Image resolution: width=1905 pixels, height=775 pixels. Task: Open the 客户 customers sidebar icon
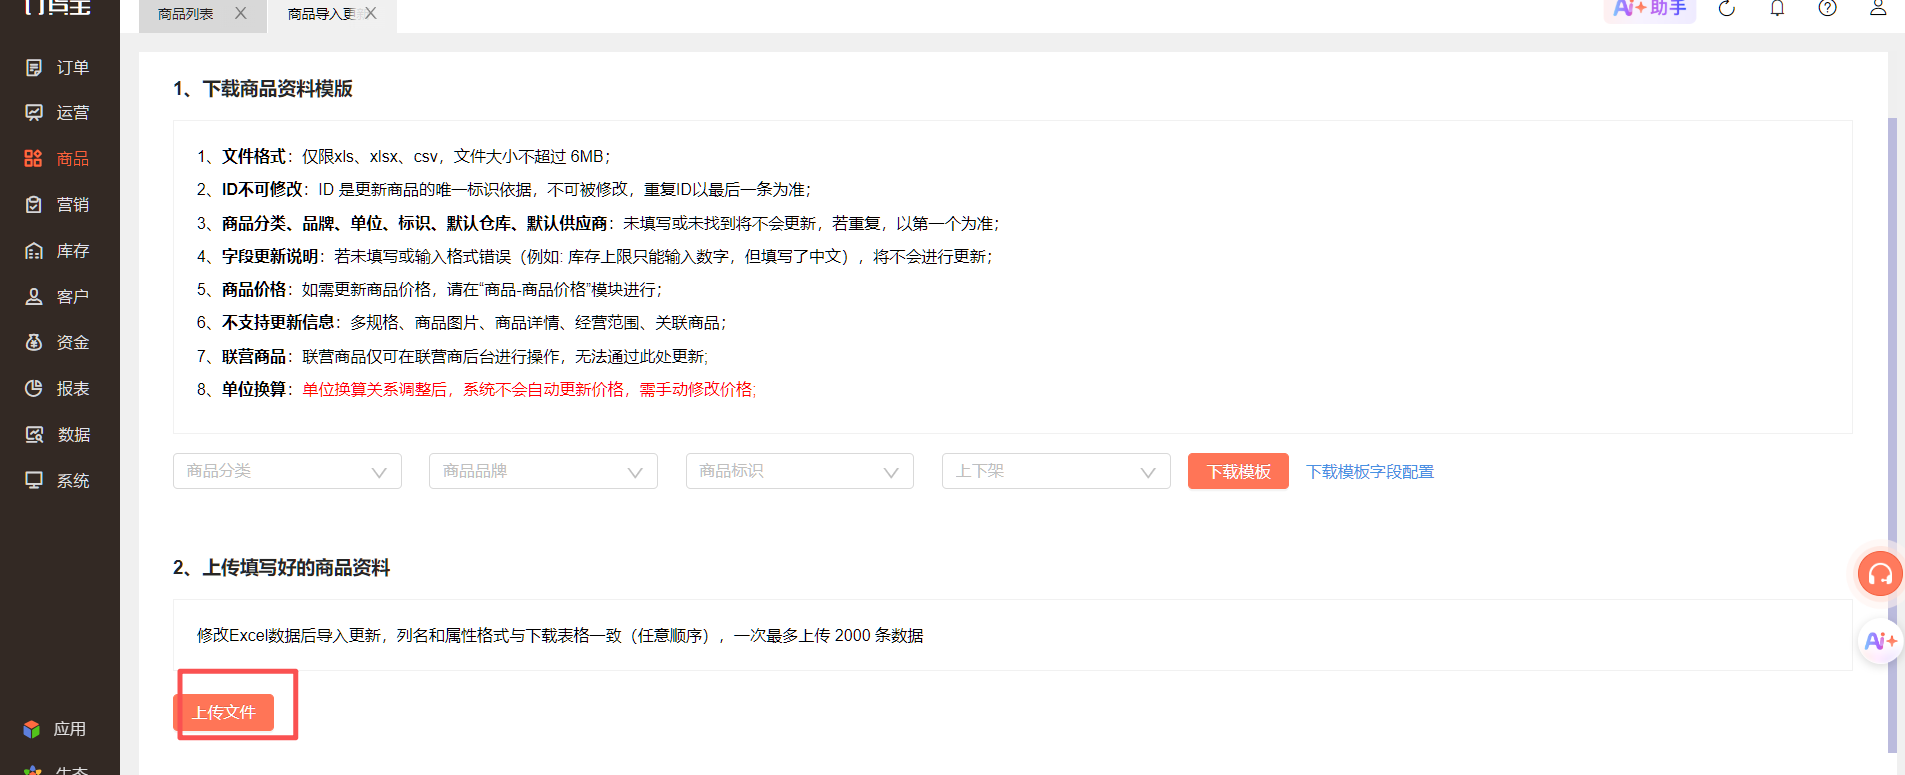point(34,297)
